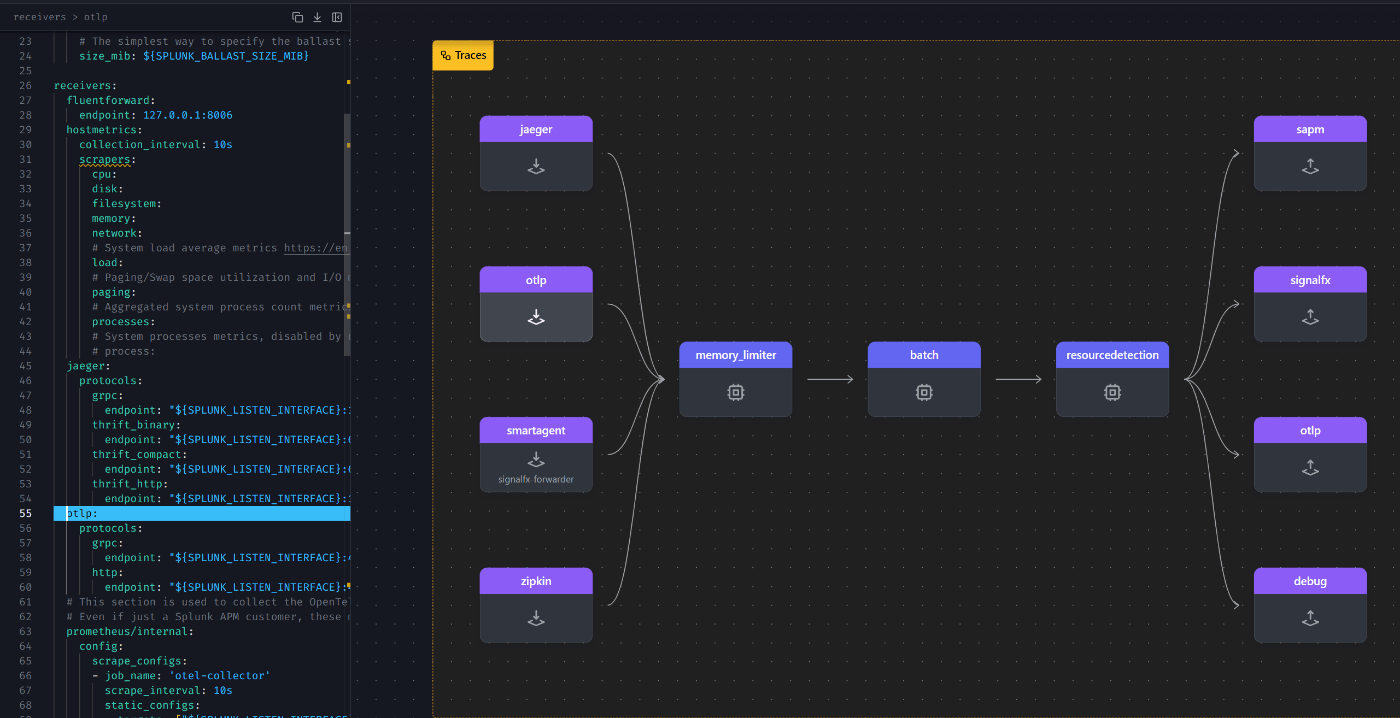Click job_name 'otel-collector' line

tap(181, 675)
